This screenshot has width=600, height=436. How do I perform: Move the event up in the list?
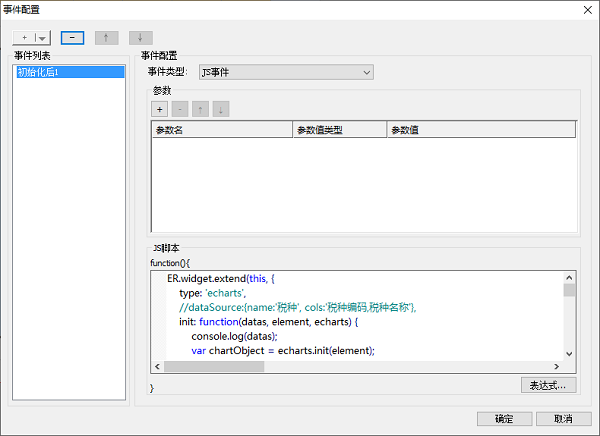pos(105,37)
